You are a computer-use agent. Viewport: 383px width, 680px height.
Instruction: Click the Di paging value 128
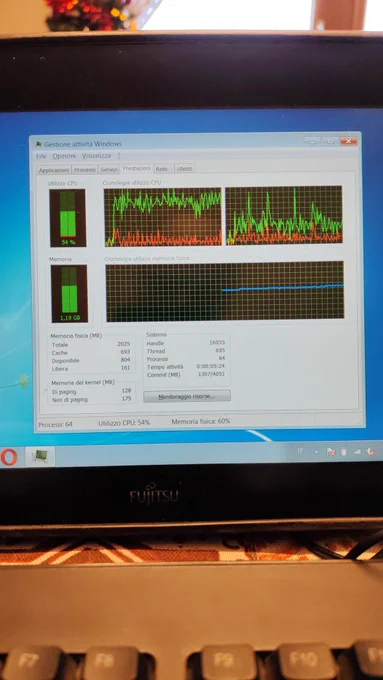126,391
